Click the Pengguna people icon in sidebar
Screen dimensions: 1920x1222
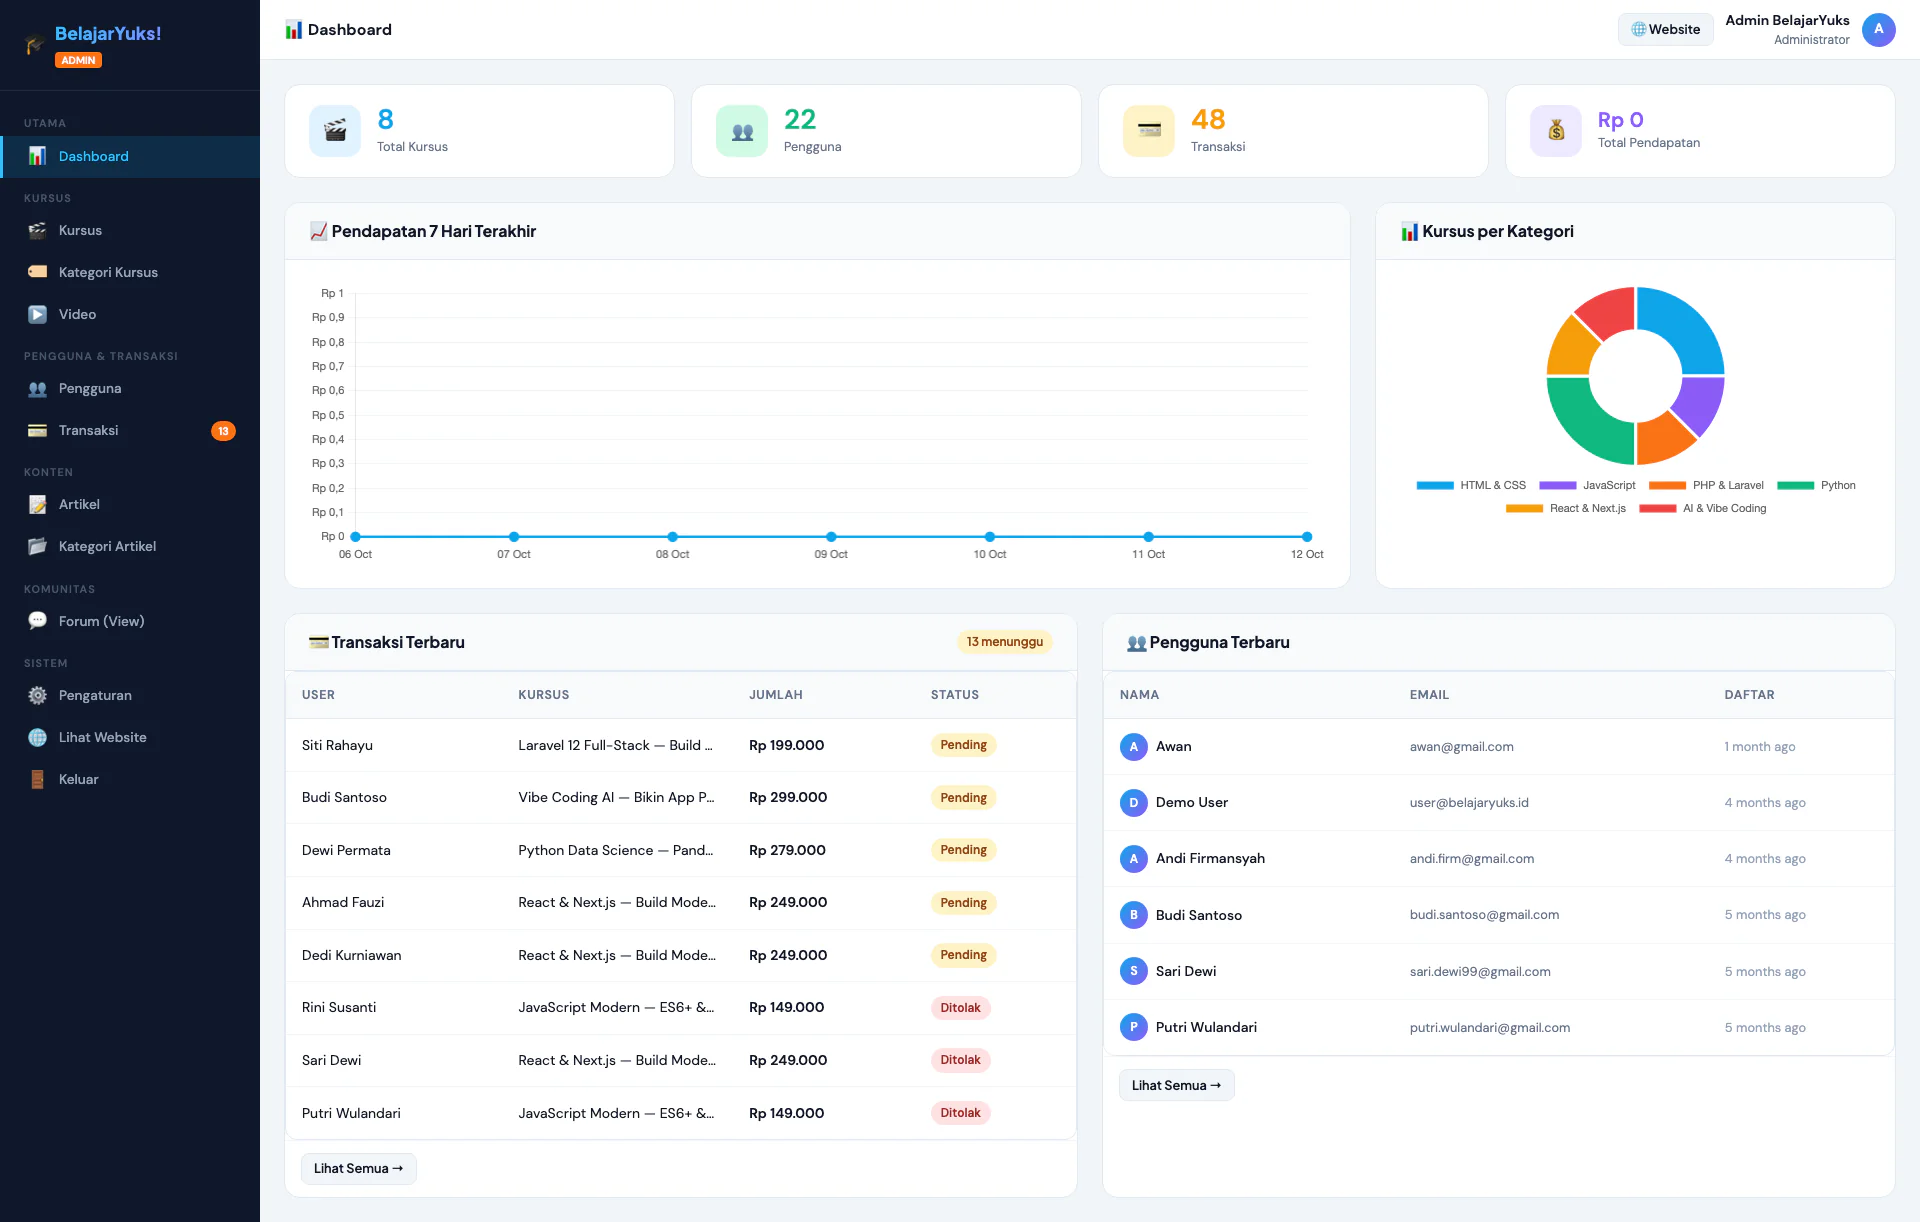coord(37,388)
